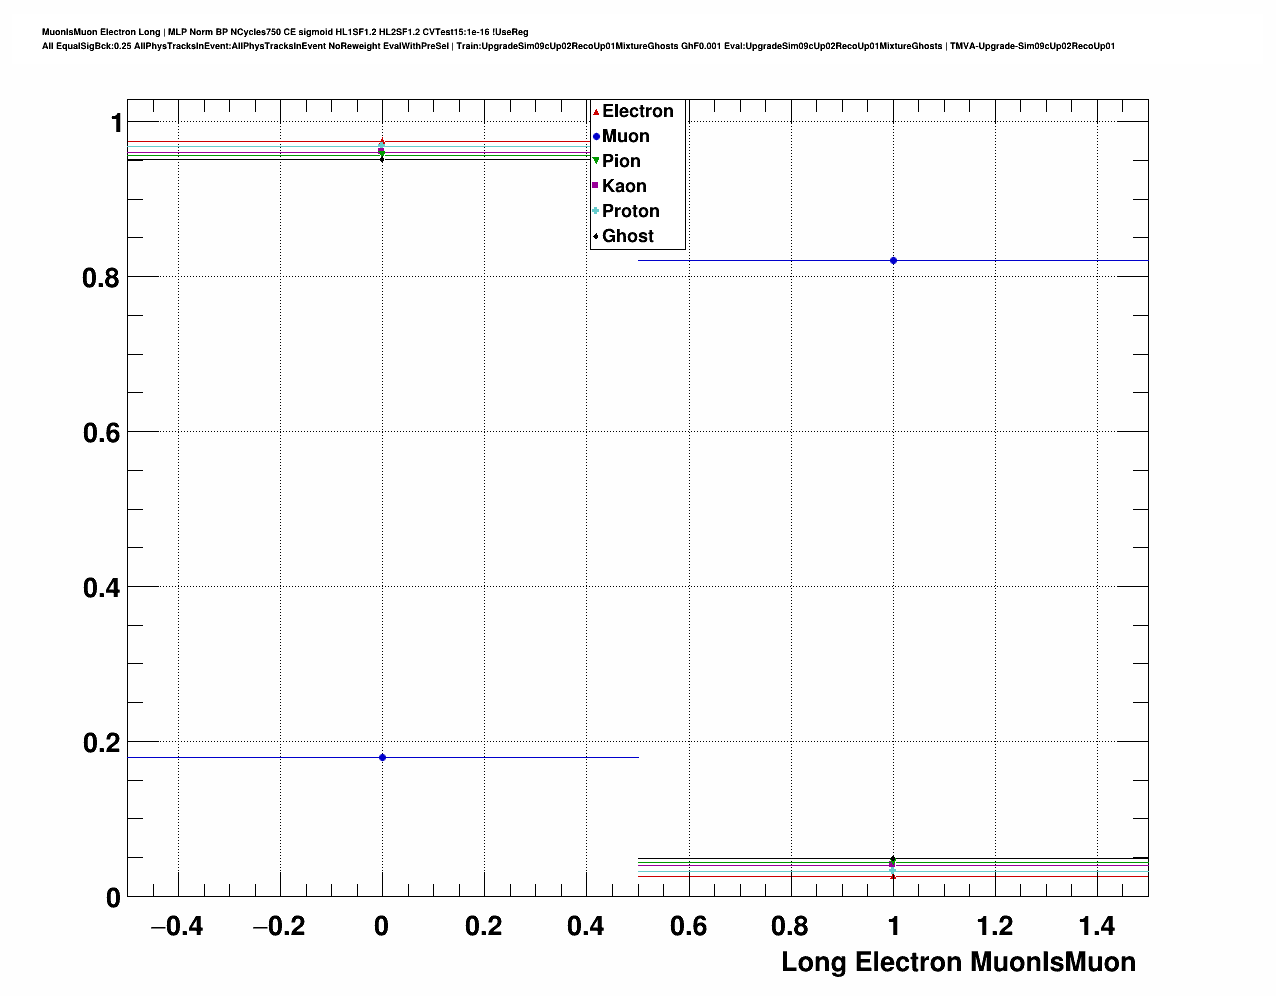Click the y-axis label 0.4
This screenshot has width=1276, height=996.
pyautogui.click(x=100, y=588)
